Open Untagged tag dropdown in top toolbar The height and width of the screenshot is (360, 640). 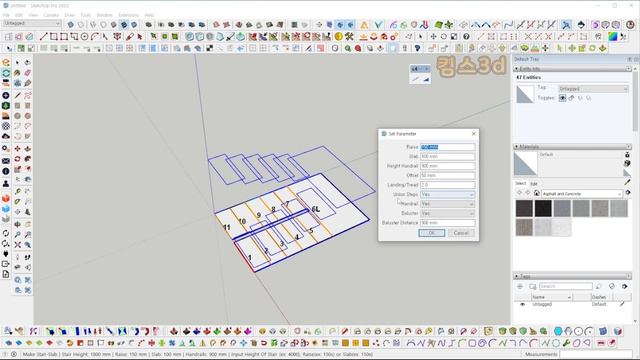(x=32, y=24)
